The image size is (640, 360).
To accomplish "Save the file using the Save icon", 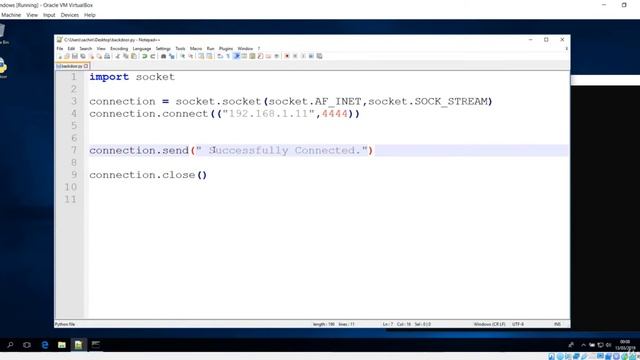I will point(74,56).
